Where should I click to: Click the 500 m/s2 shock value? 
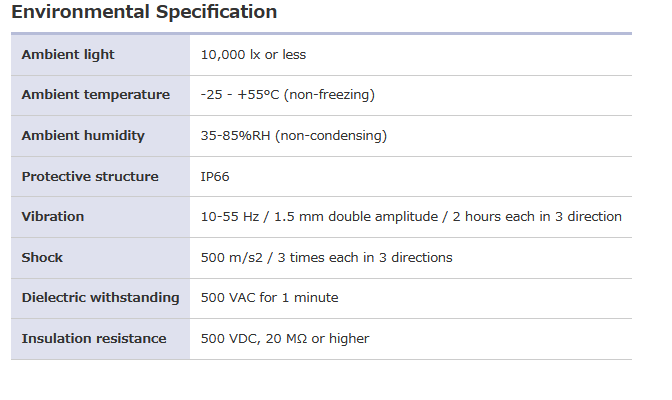click(234, 257)
